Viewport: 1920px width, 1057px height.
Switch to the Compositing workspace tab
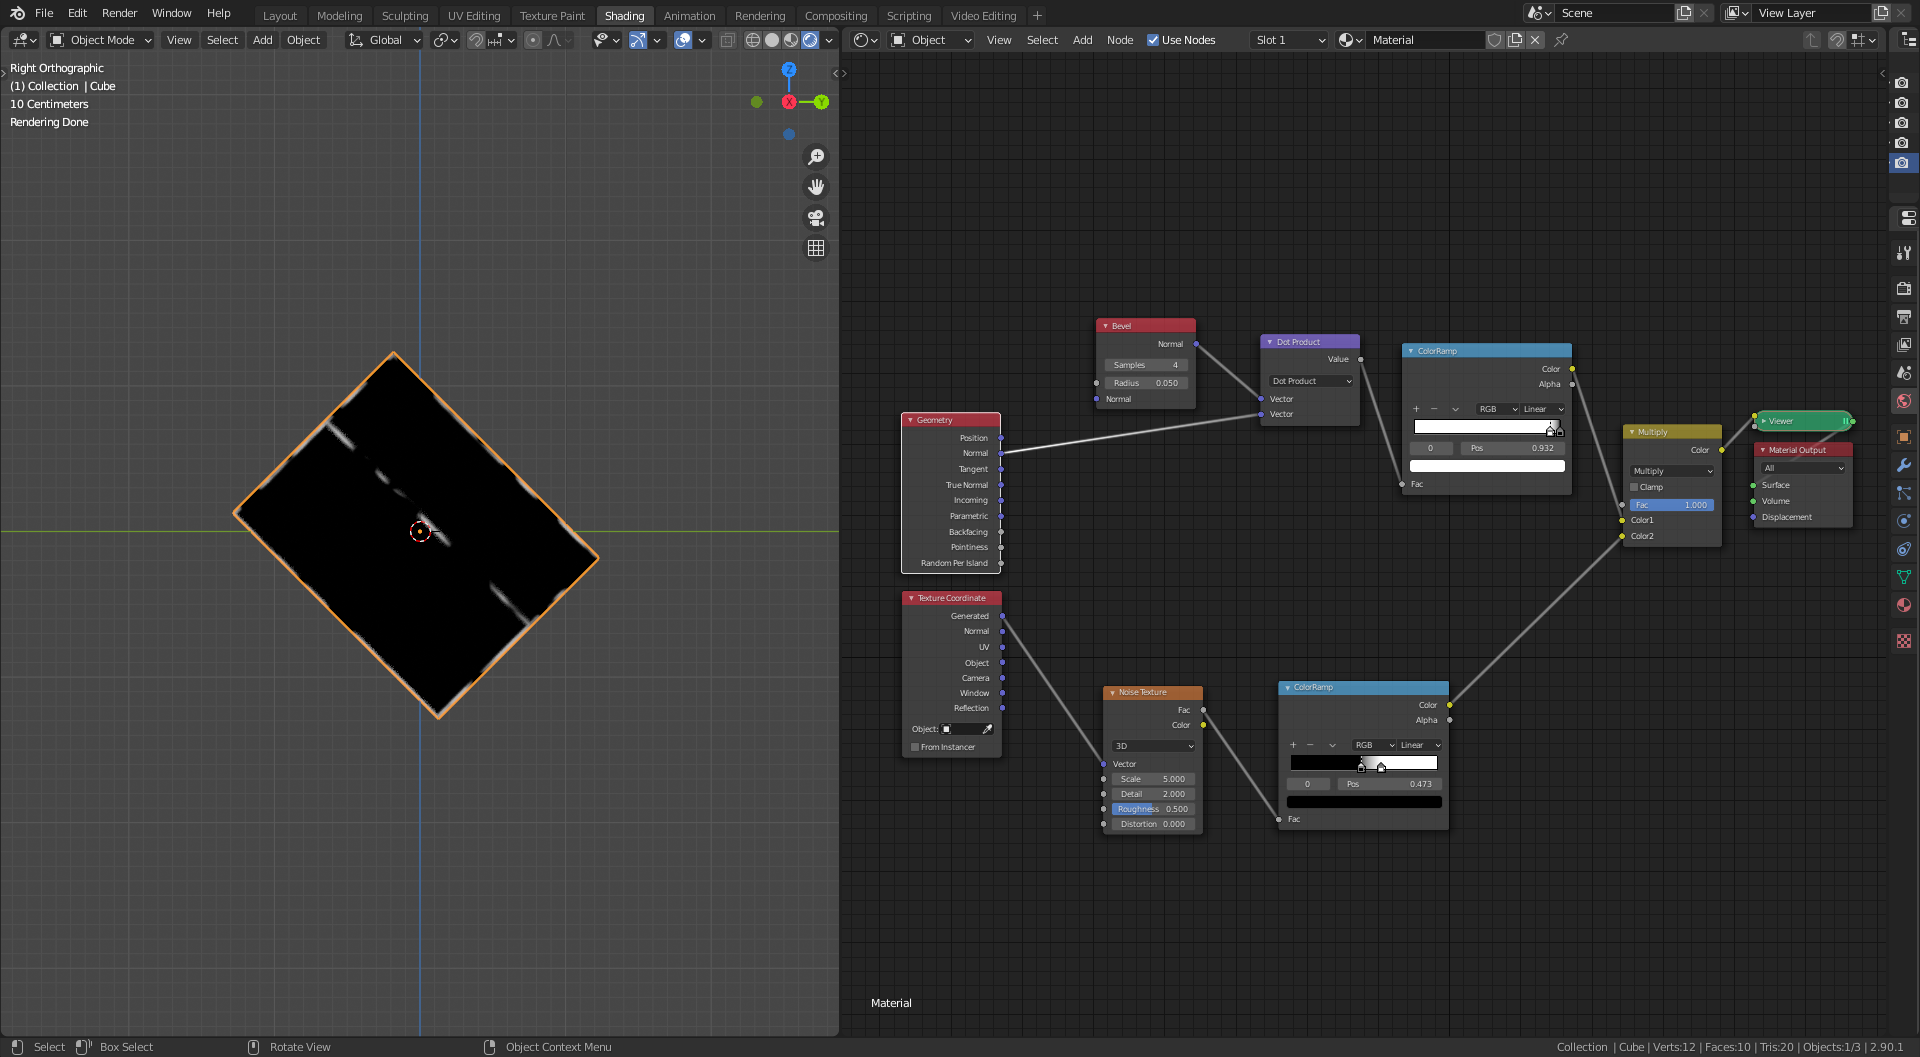click(836, 16)
